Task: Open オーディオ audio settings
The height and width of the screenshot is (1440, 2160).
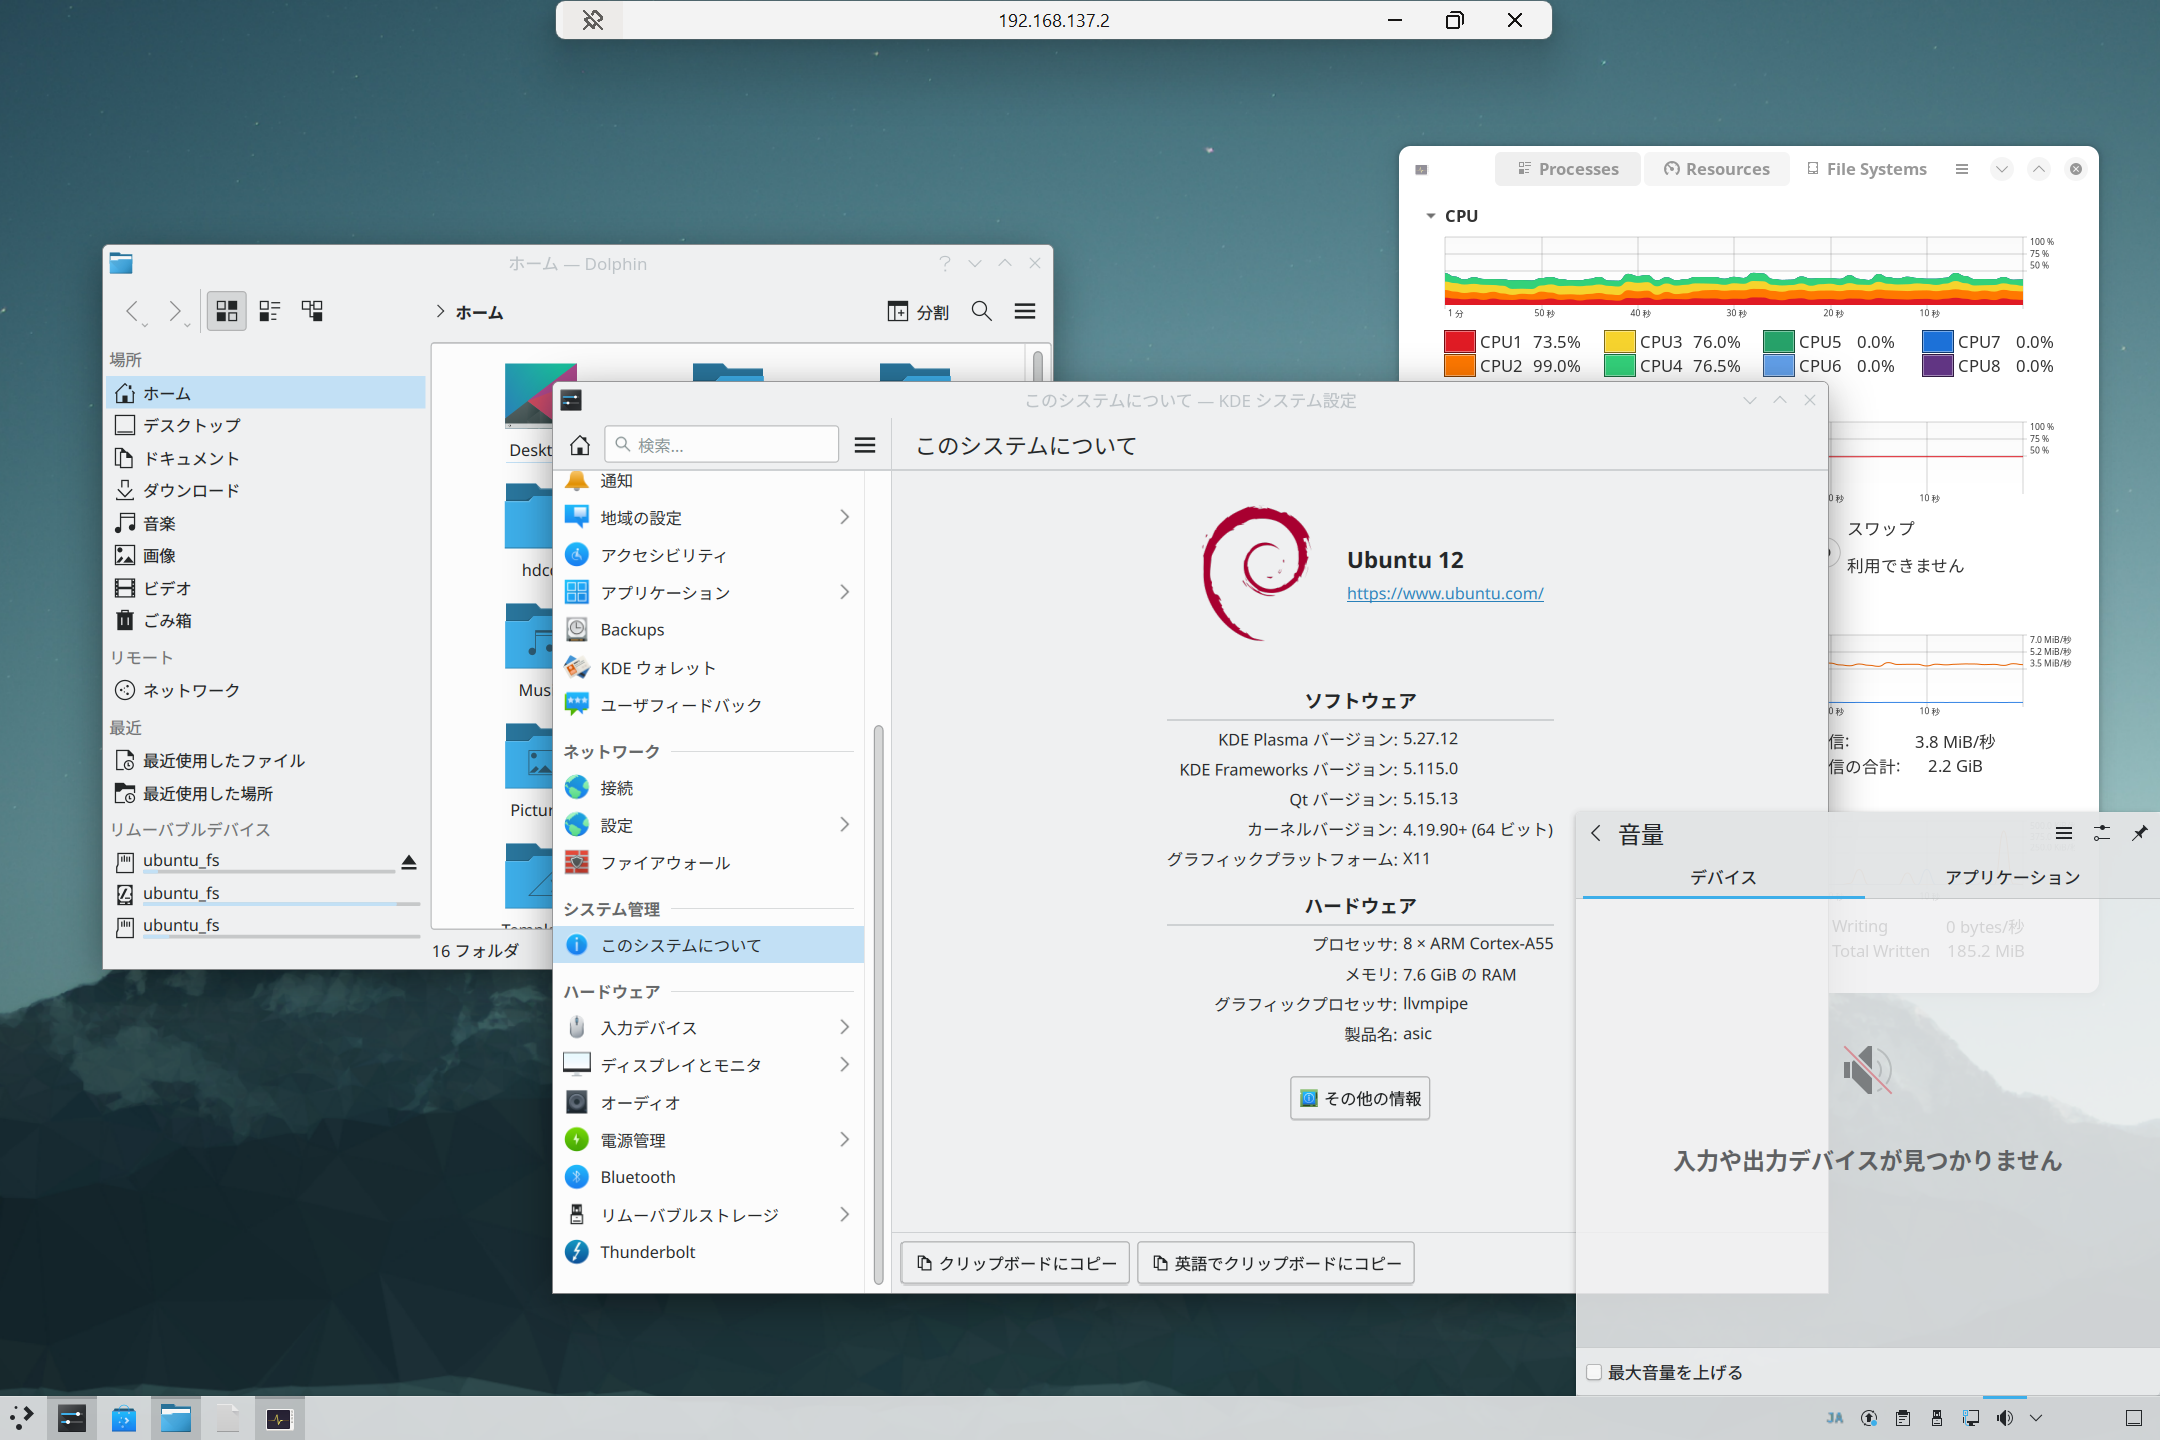Action: [708, 1103]
